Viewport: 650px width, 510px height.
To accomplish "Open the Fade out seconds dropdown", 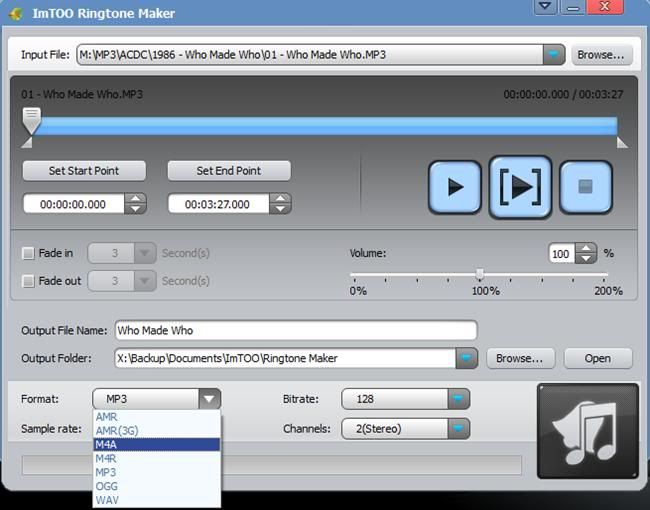I will point(145,281).
